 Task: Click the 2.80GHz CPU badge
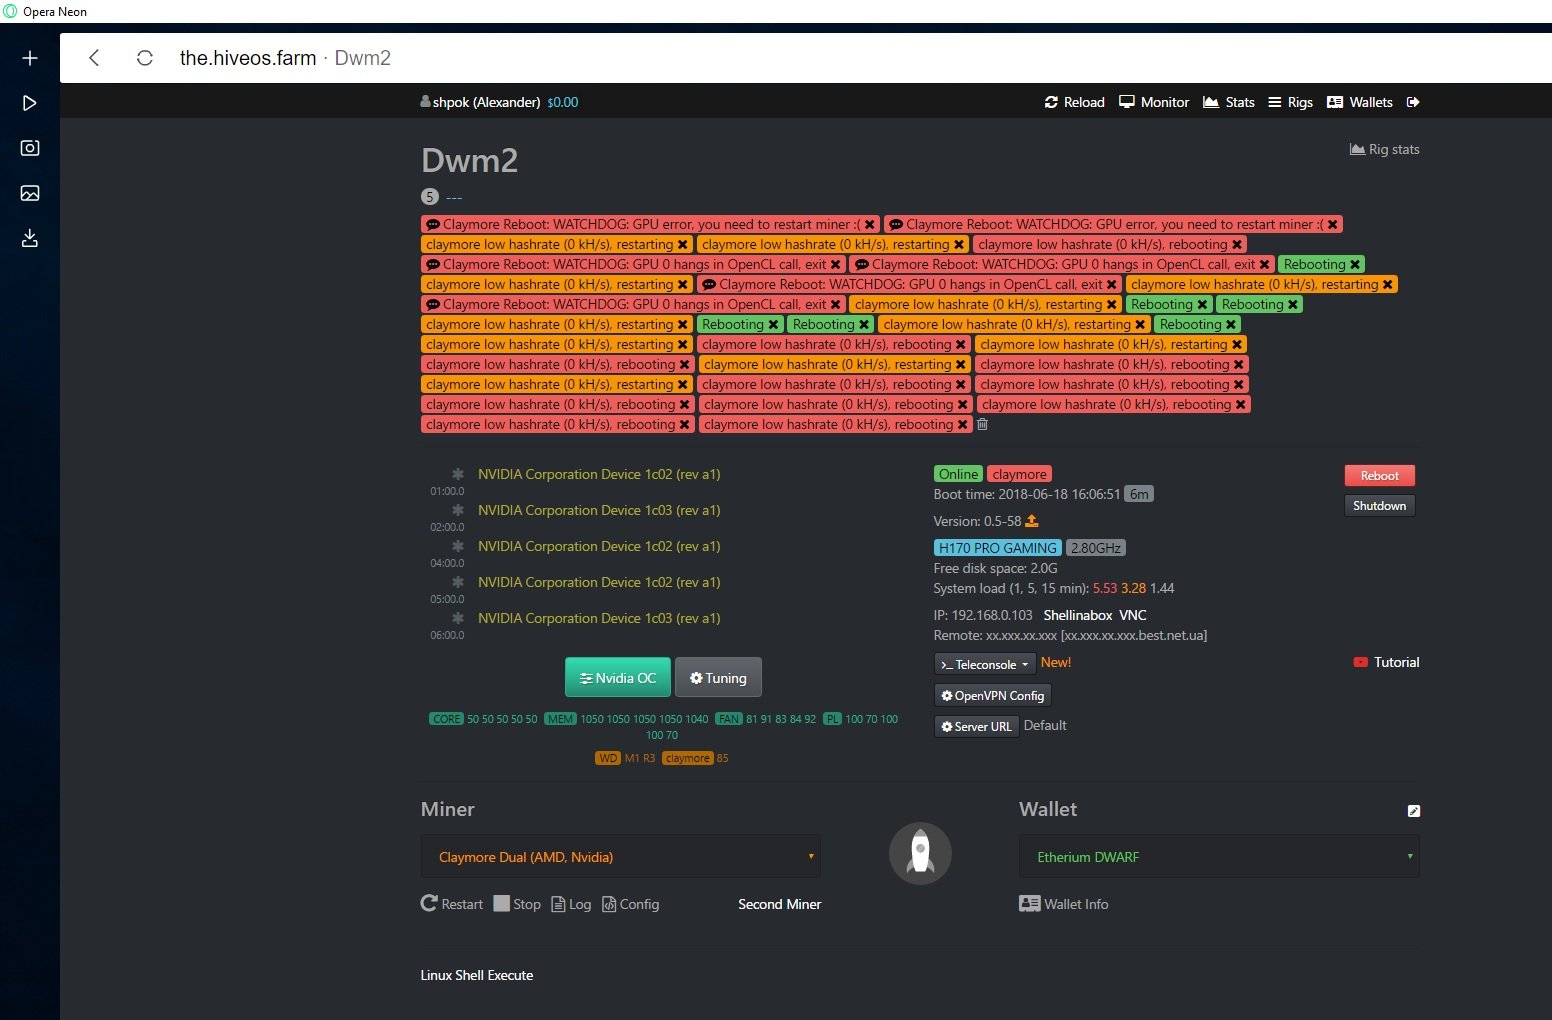[x=1096, y=548]
